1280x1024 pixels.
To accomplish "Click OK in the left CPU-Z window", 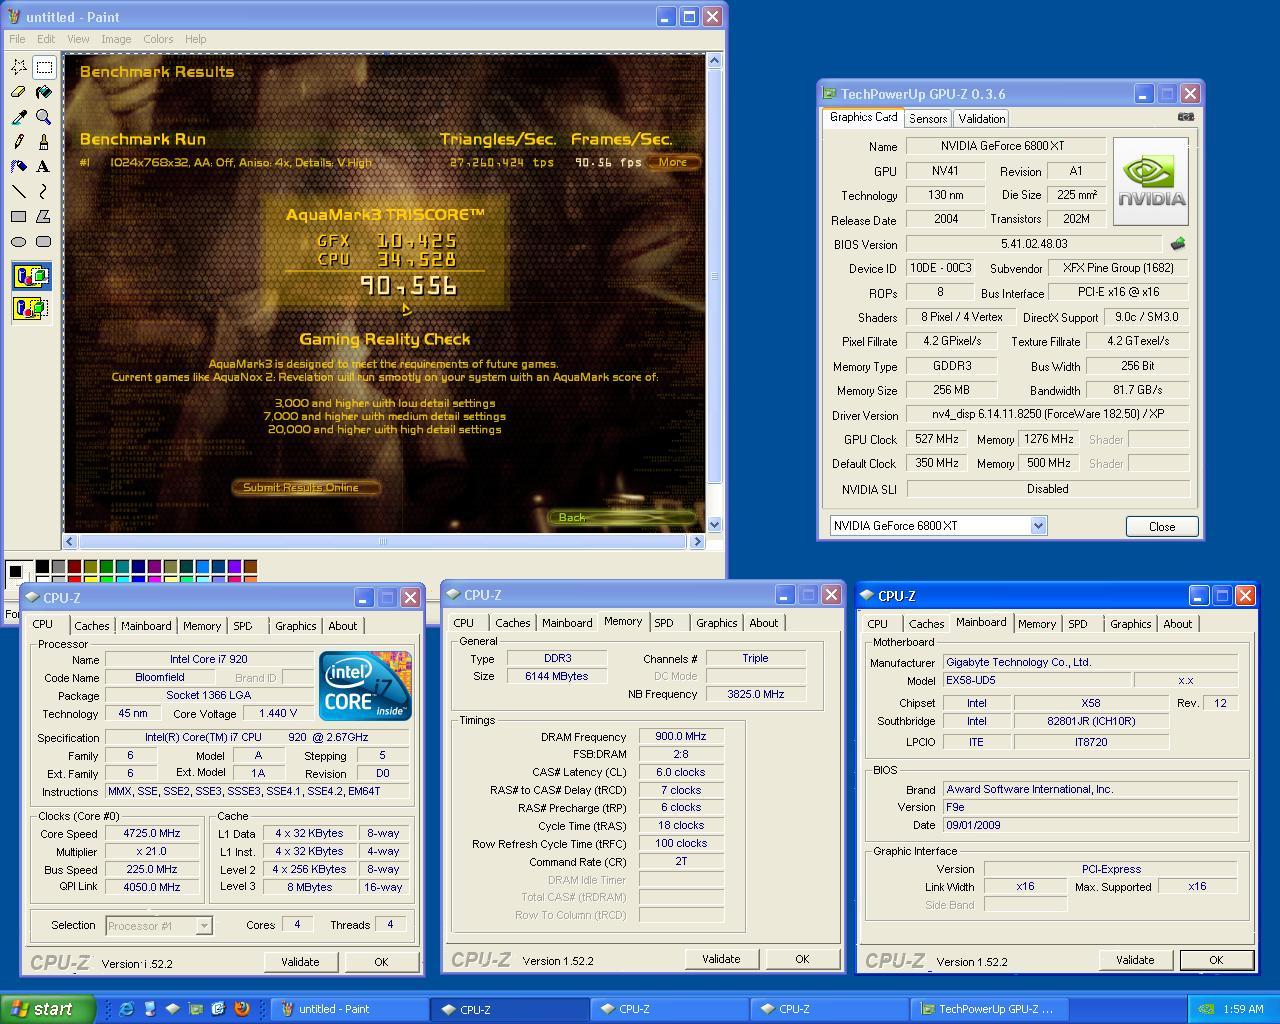I will click(x=381, y=962).
